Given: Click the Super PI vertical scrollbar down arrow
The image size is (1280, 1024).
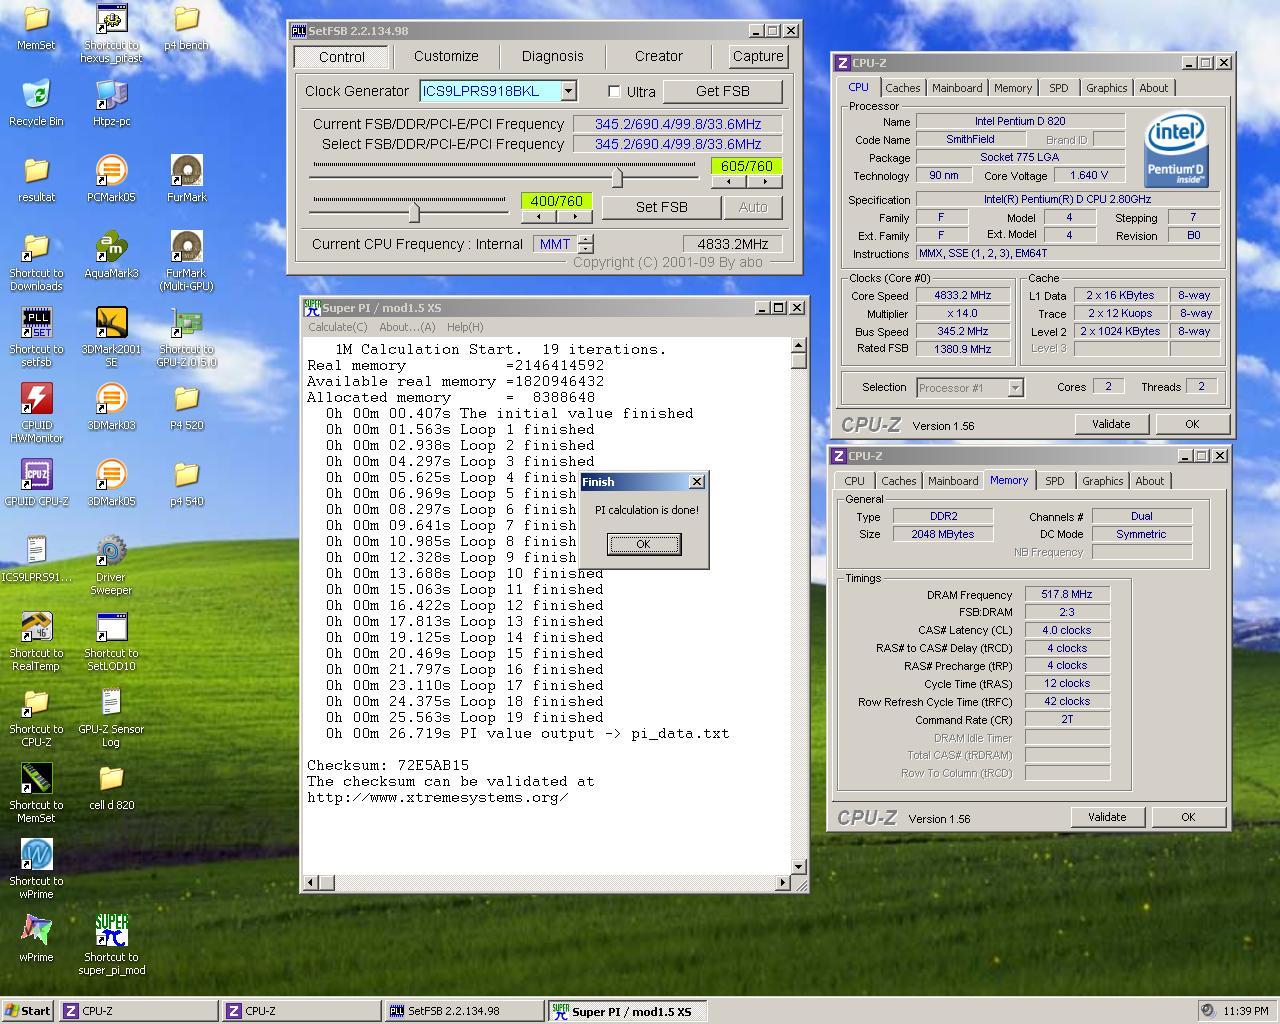Looking at the screenshot, I should coord(798,867).
